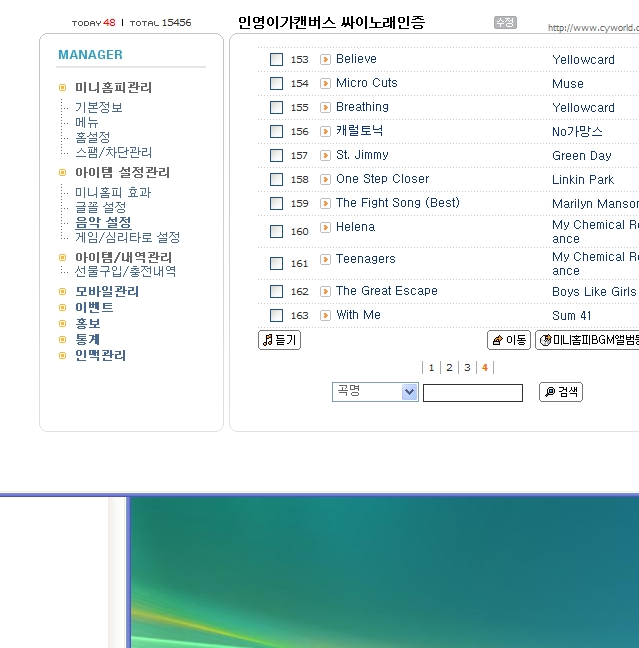
Task: Go to page 3 of song list
Action: (467, 367)
